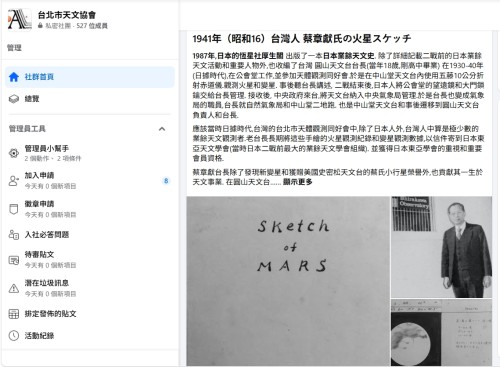Image resolution: width=500 pixels, height=367 pixels.
Task: Click the 527 位成員 member count
Action: tap(92, 26)
